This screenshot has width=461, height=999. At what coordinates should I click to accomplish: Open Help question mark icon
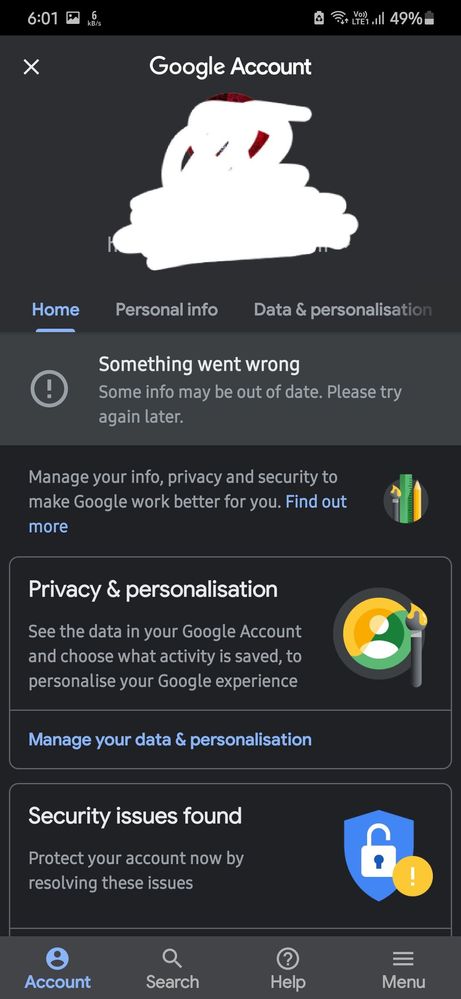tap(288, 958)
